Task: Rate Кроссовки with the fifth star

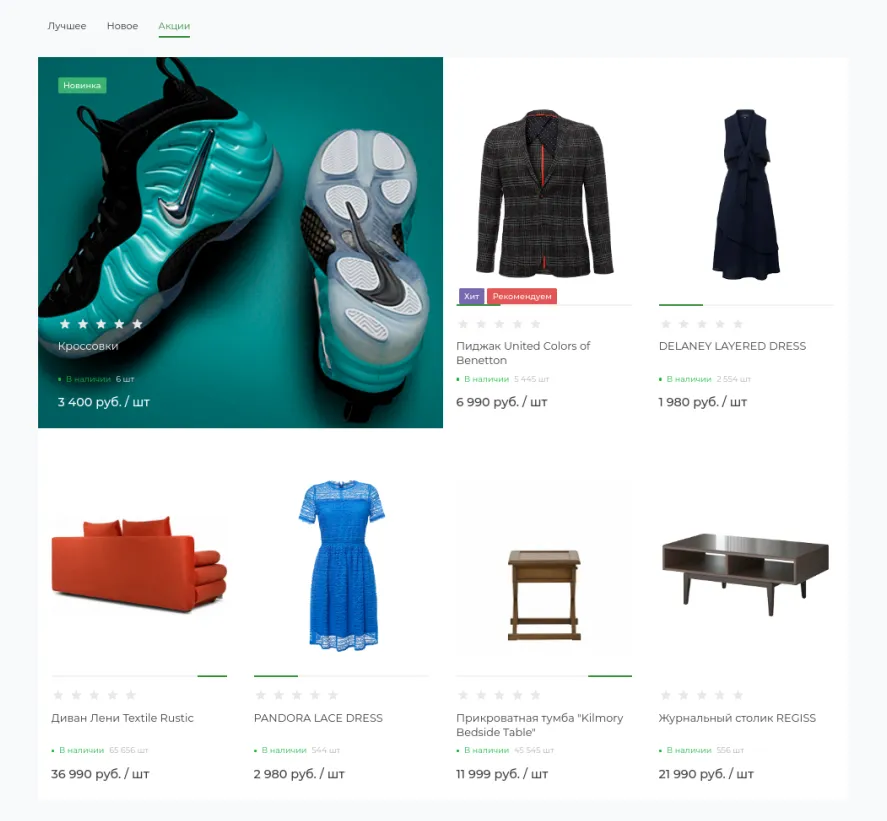Action: [137, 324]
